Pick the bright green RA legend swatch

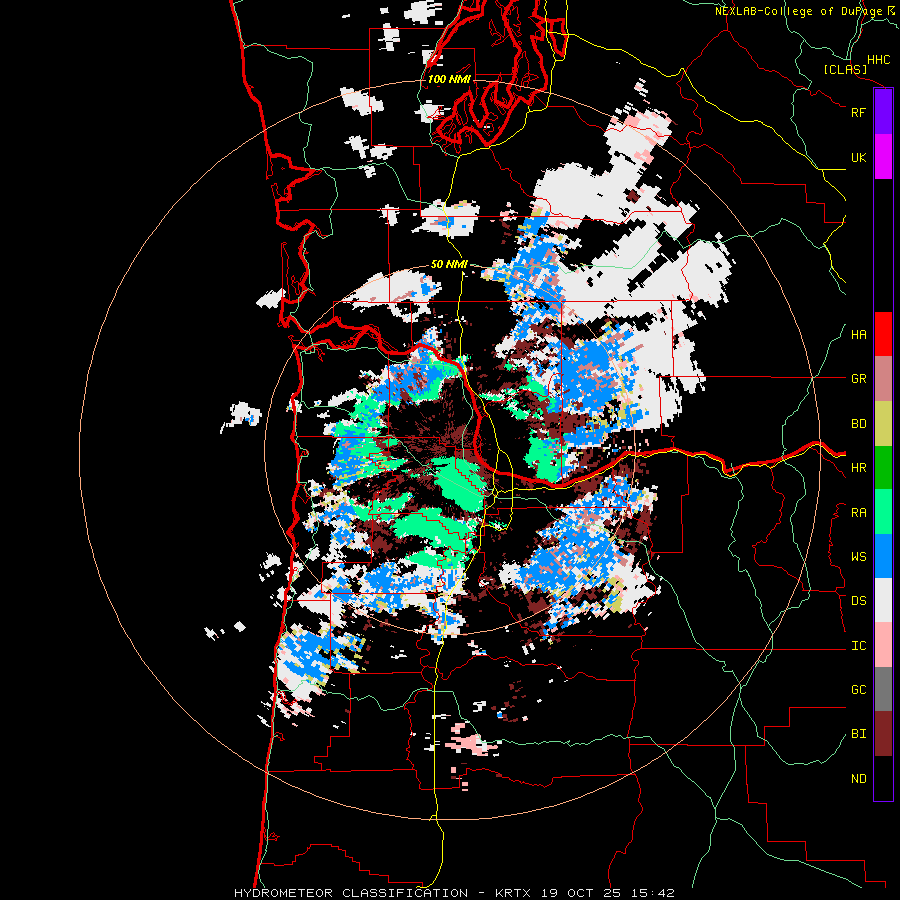pyautogui.click(x=883, y=512)
